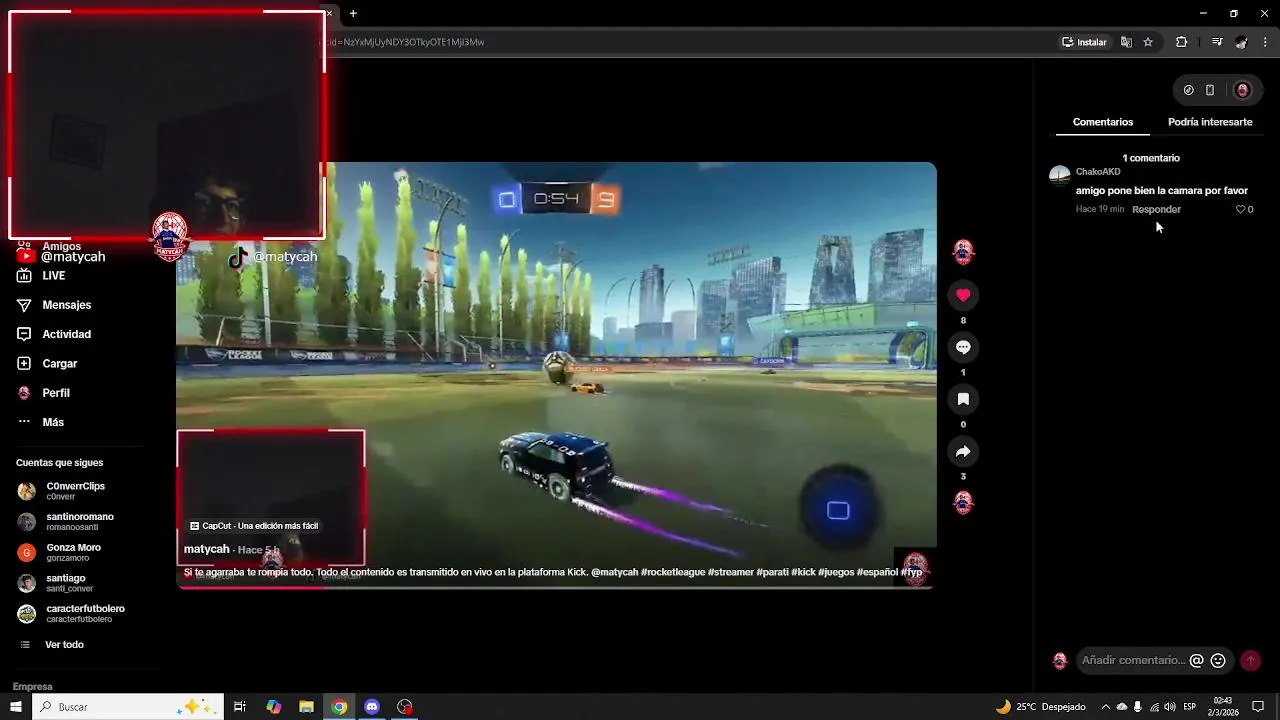
Task: Open ChakoAKD's profile avatar
Action: click(1059, 176)
